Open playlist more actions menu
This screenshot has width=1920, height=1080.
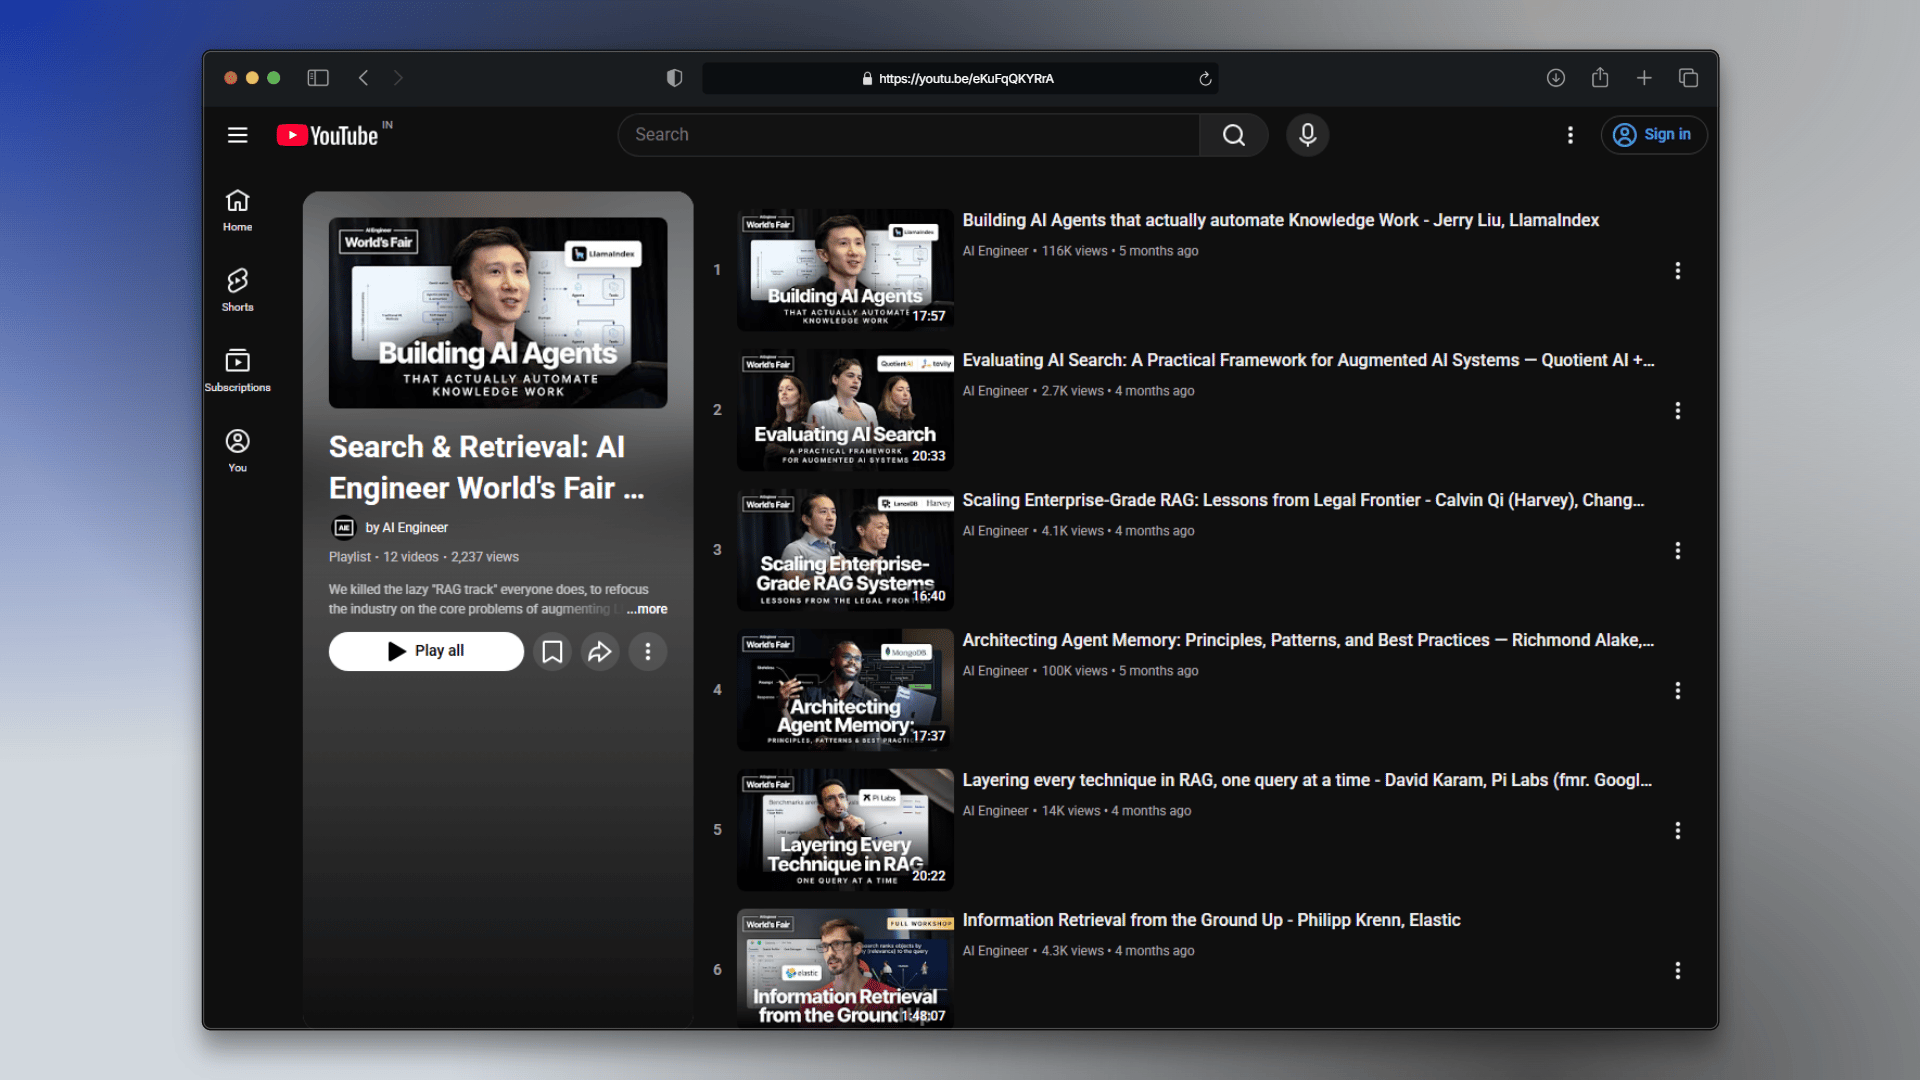pyautogui.click(x=648, y=652)
